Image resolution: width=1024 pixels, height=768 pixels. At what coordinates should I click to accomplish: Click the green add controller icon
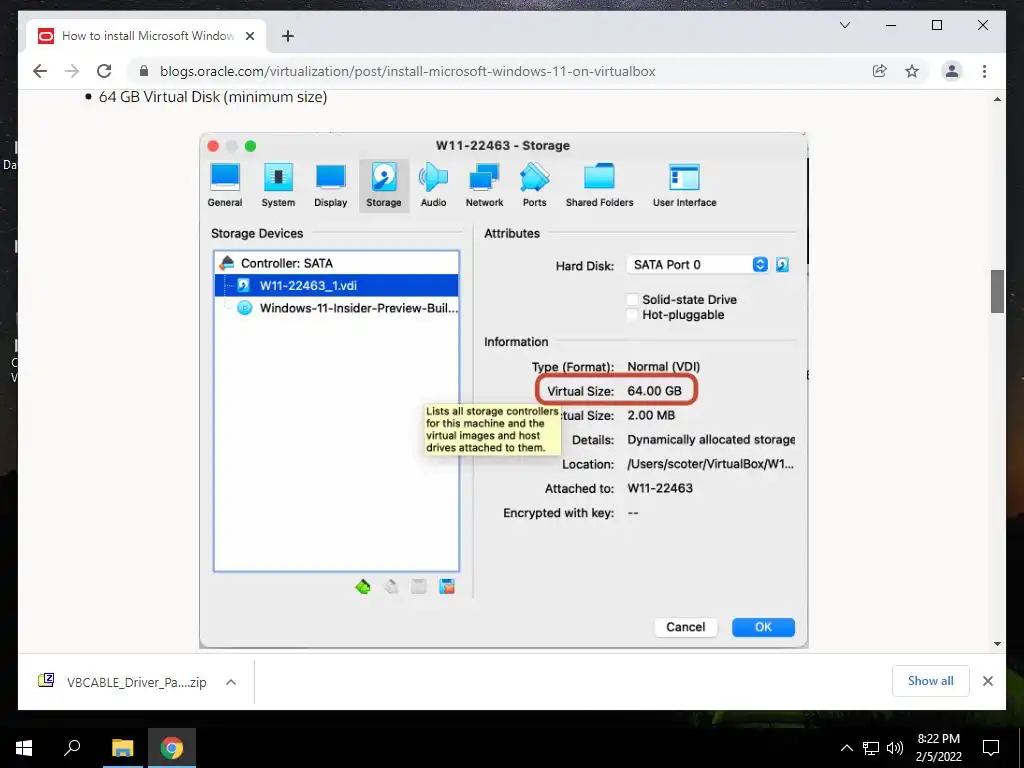(x=363, y=586)
